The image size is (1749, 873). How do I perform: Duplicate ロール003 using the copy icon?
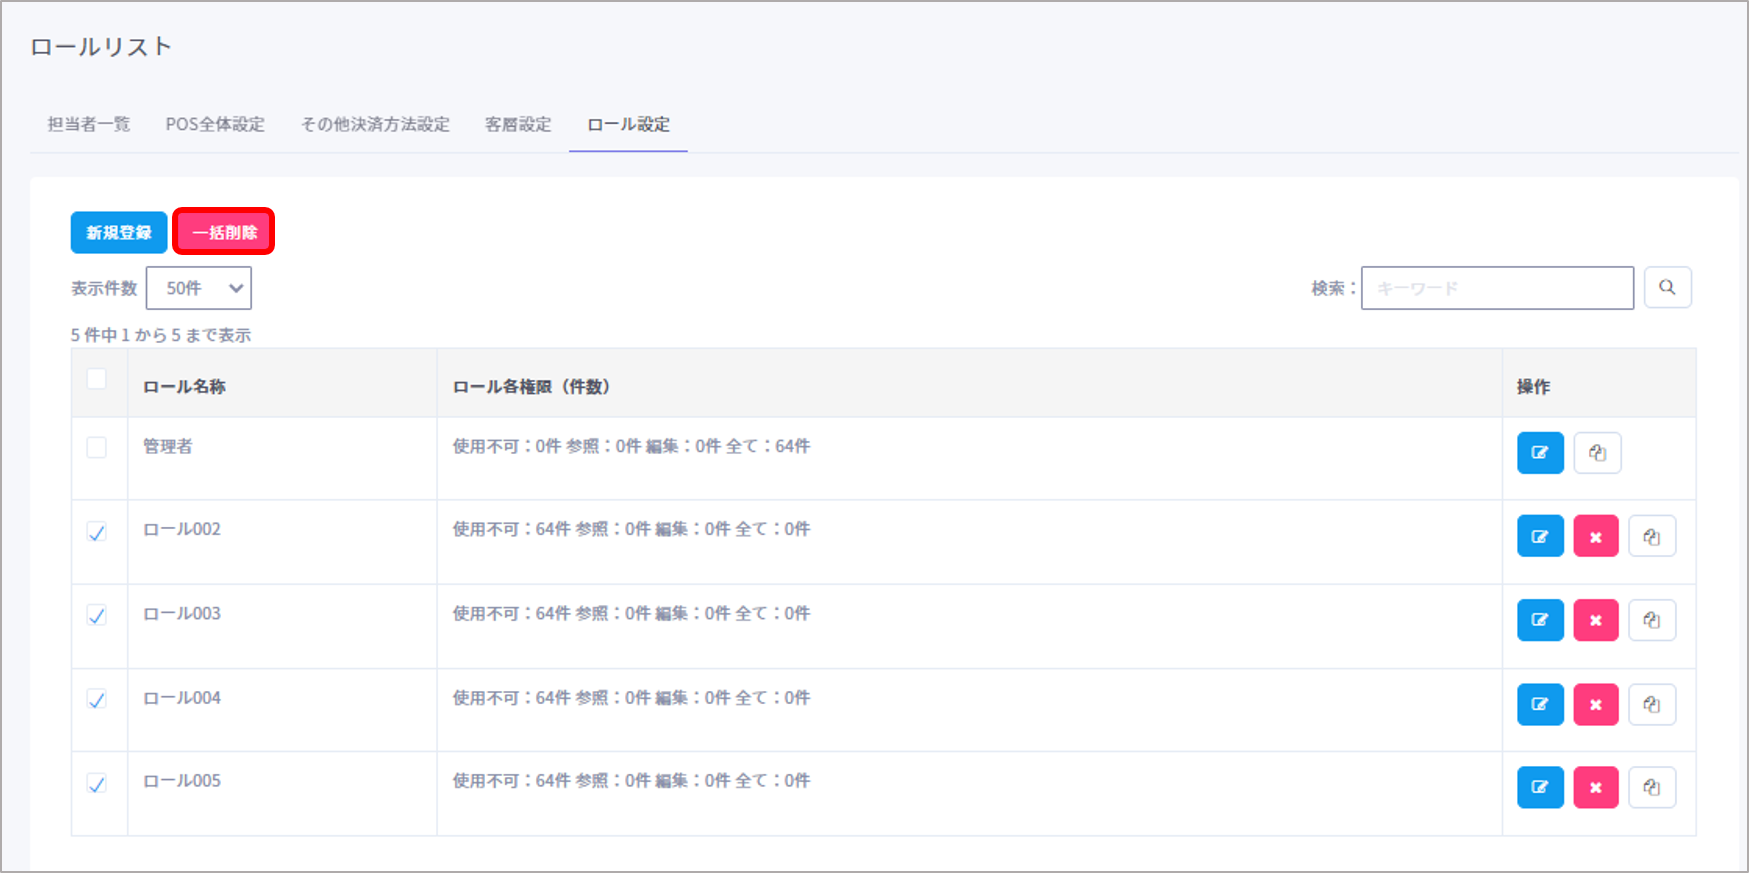[1651, 621]
